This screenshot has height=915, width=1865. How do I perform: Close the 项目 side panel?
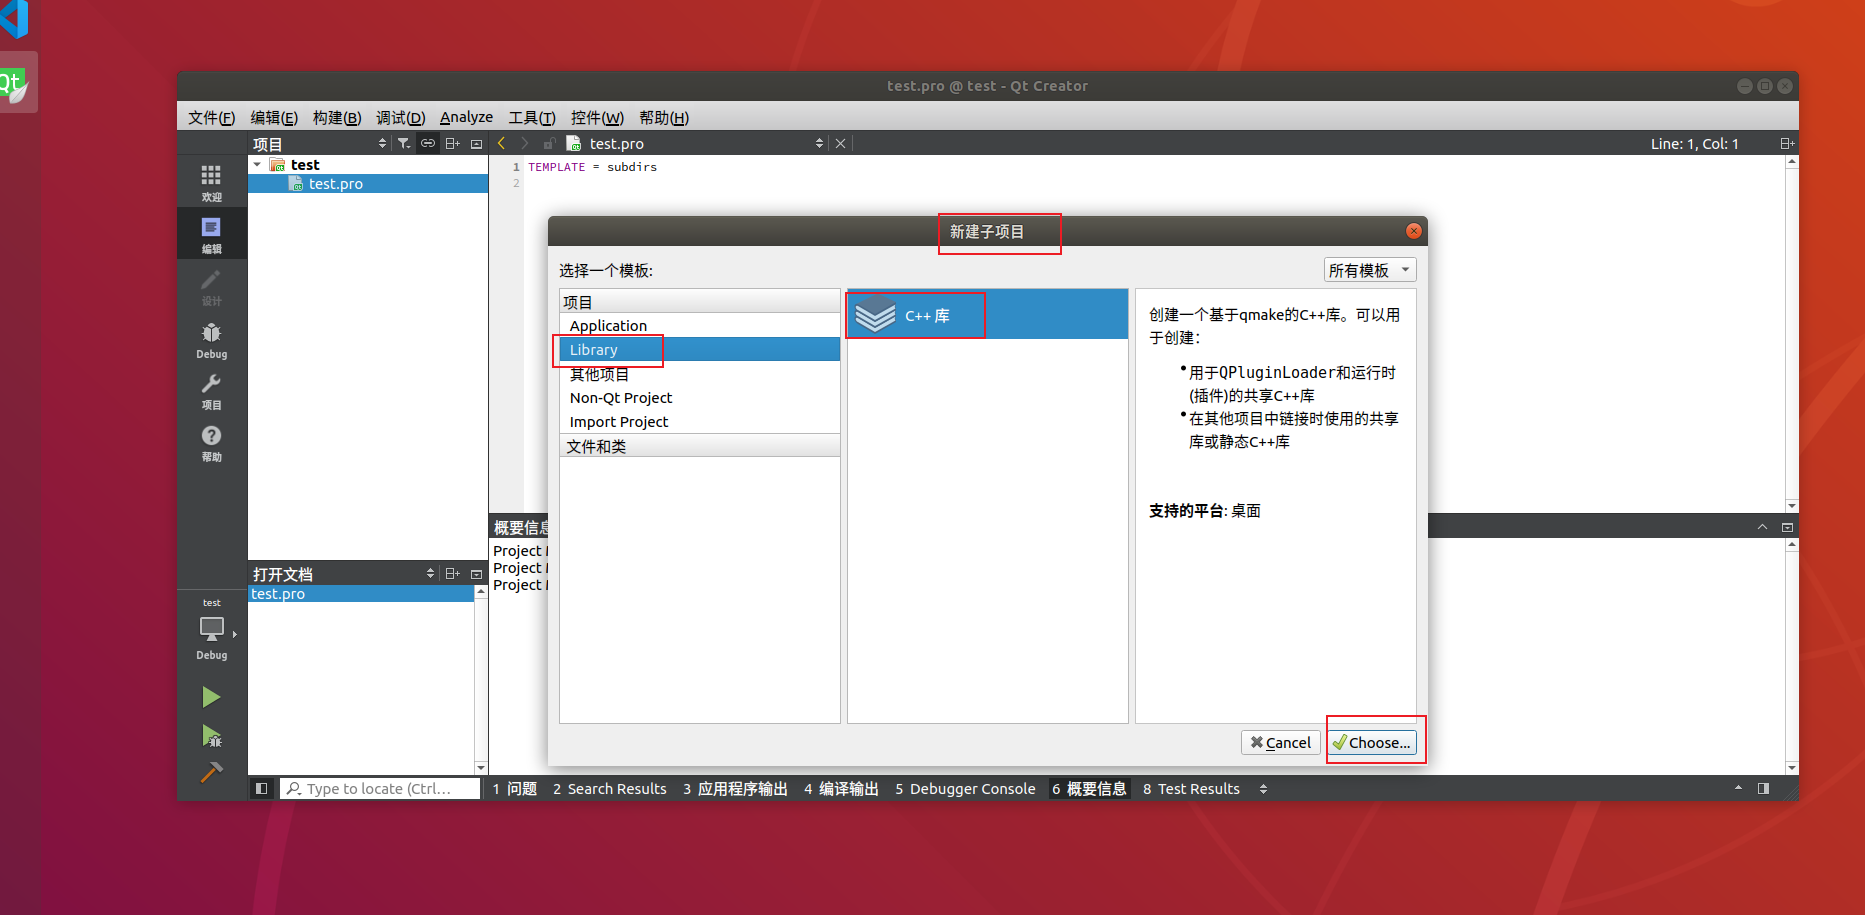476,143
